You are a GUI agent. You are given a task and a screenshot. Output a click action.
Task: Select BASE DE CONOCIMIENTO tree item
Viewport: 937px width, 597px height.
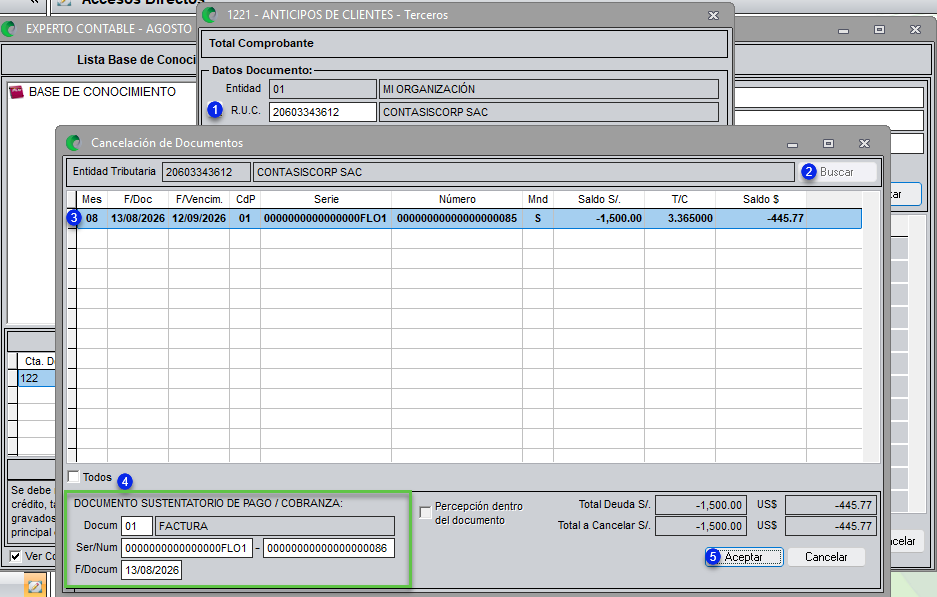point(102,92)
